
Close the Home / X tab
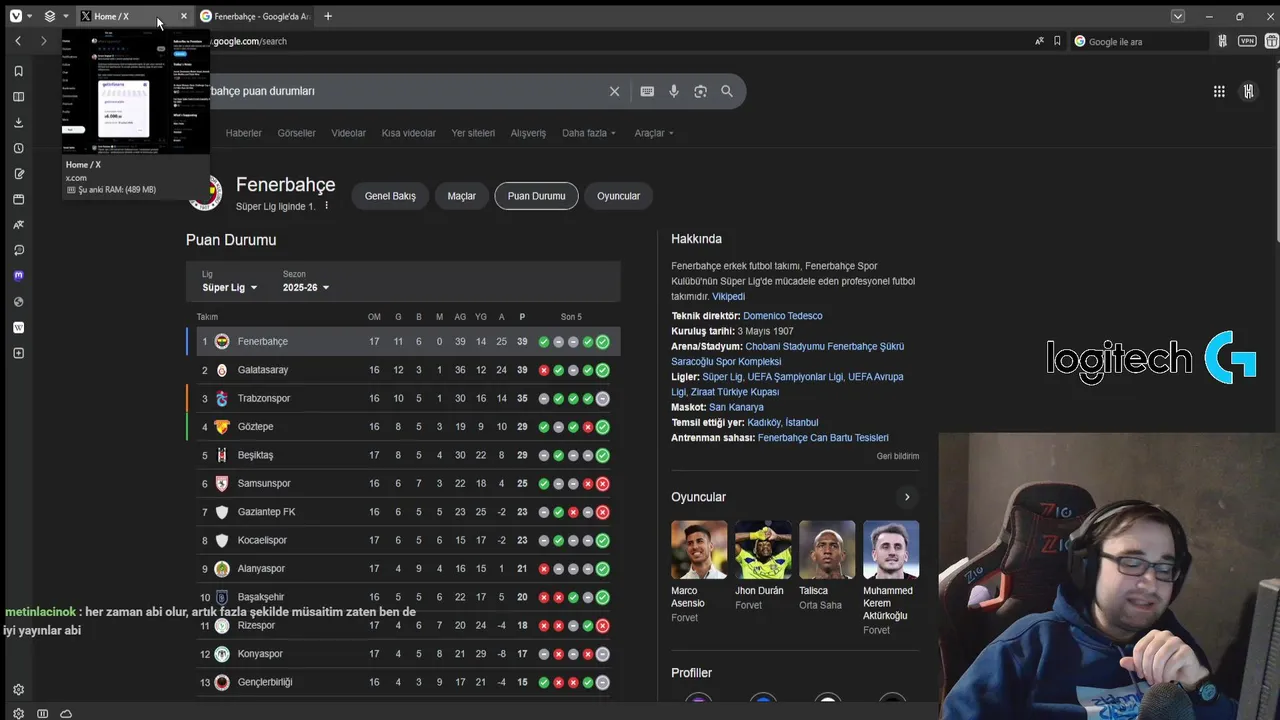pos(183,16)
